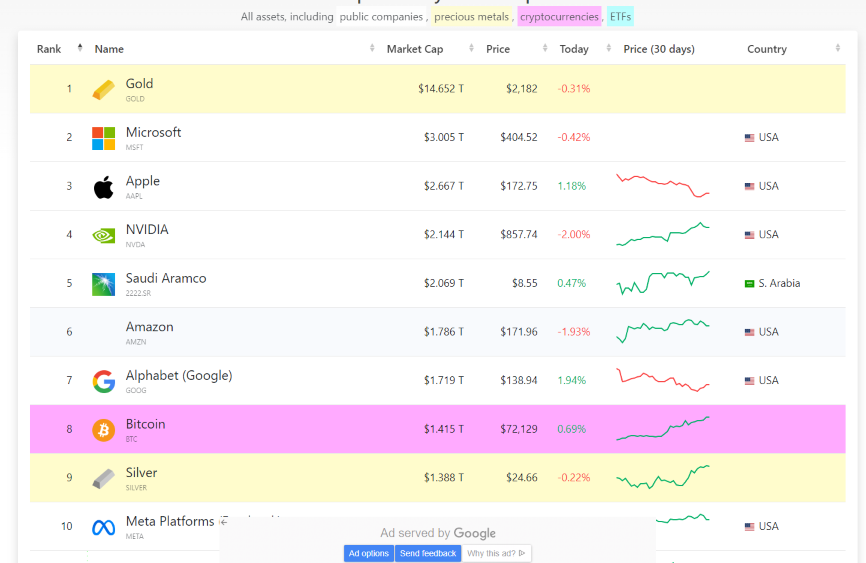Click the Microsoft logo icon
Image resolution: width=866 pixels, height=563 pixels.
pyautogui.click(x=103, y=138)
